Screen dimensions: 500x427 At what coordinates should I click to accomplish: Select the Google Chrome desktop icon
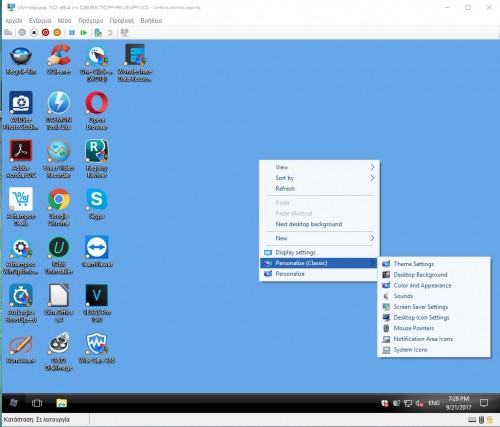coord(59,207)
